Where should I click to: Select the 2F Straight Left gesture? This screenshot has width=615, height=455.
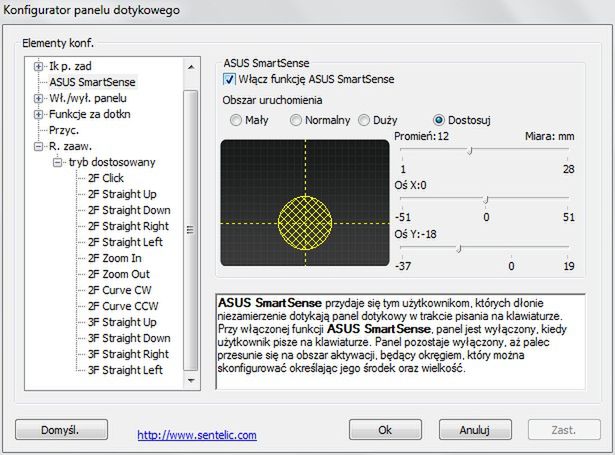click(x=125, y=242)
